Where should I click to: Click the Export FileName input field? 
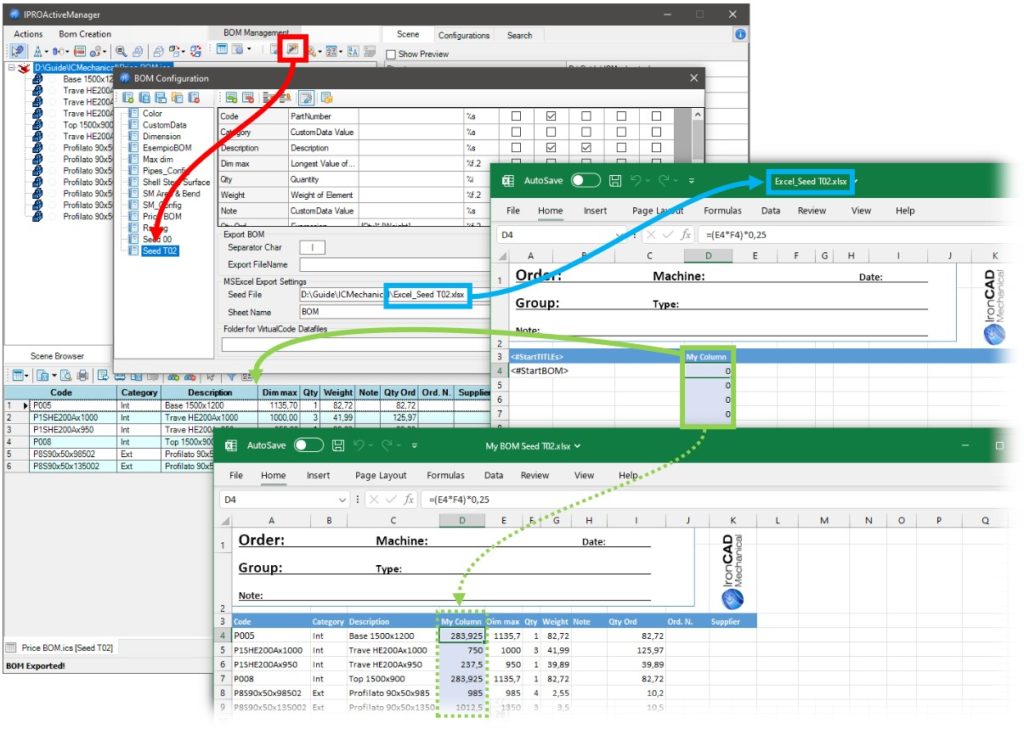point(395,265)
